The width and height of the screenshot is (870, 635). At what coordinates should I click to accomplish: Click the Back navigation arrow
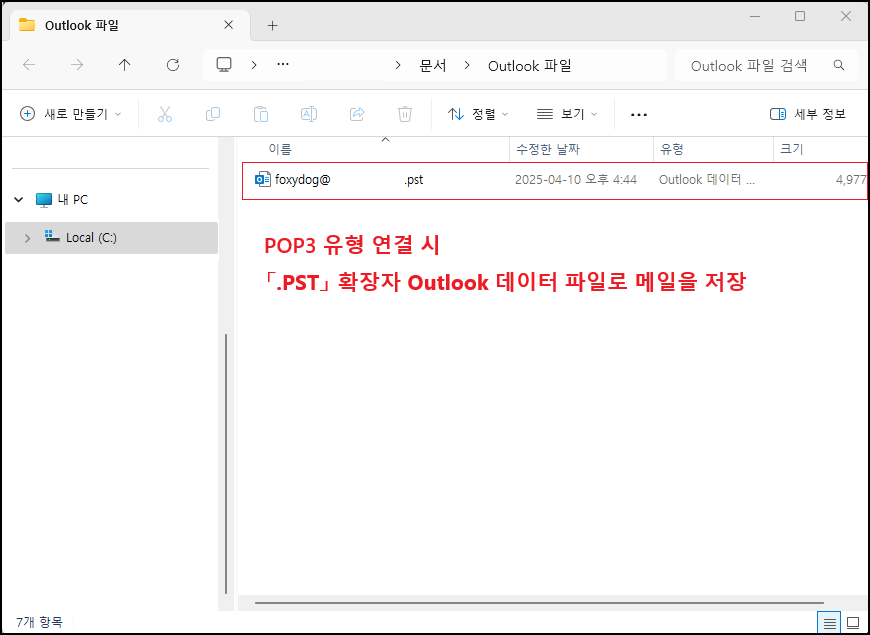[29, 65]
